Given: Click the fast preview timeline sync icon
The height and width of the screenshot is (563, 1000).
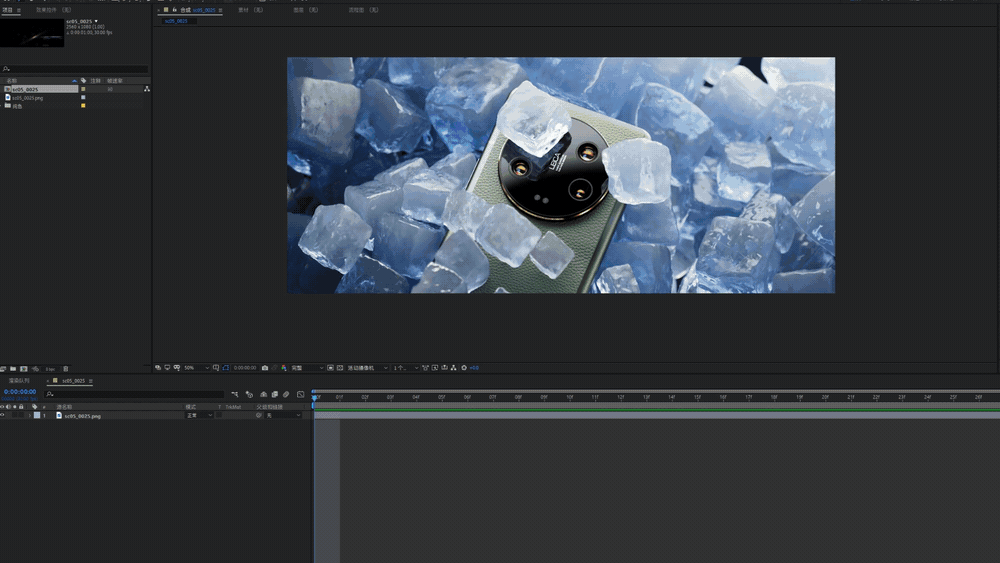Looking at the screenshot, I should 445,368.
